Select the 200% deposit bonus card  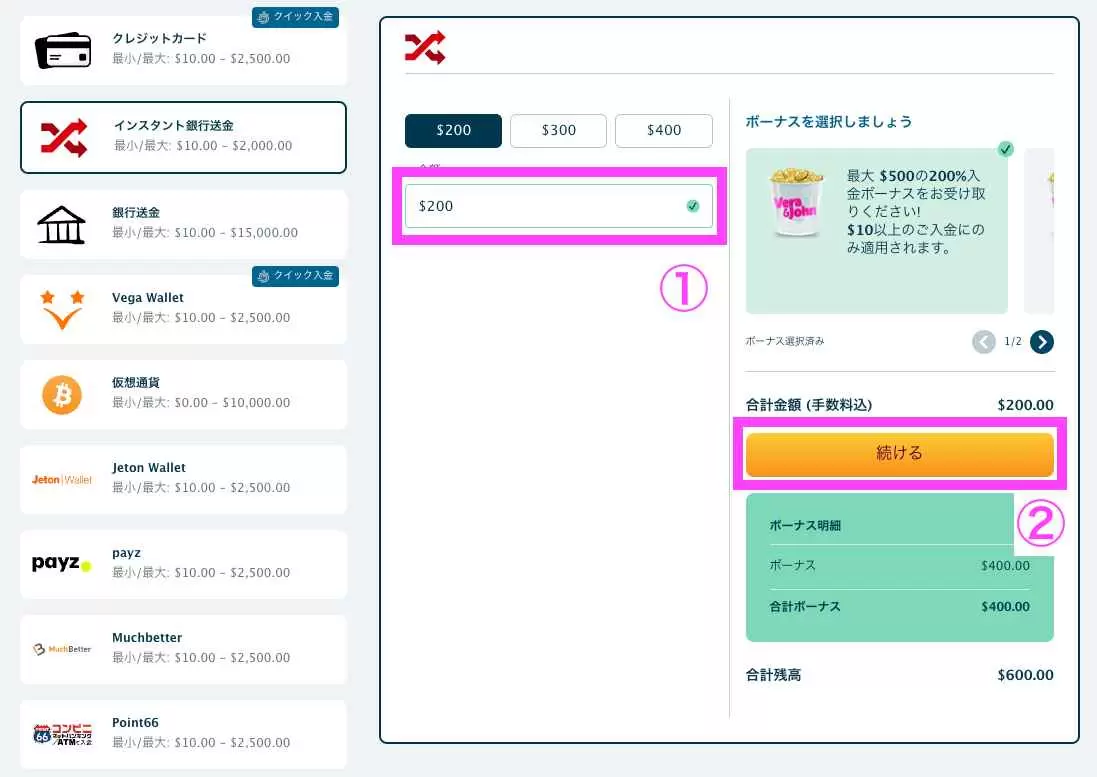[876, 231]
